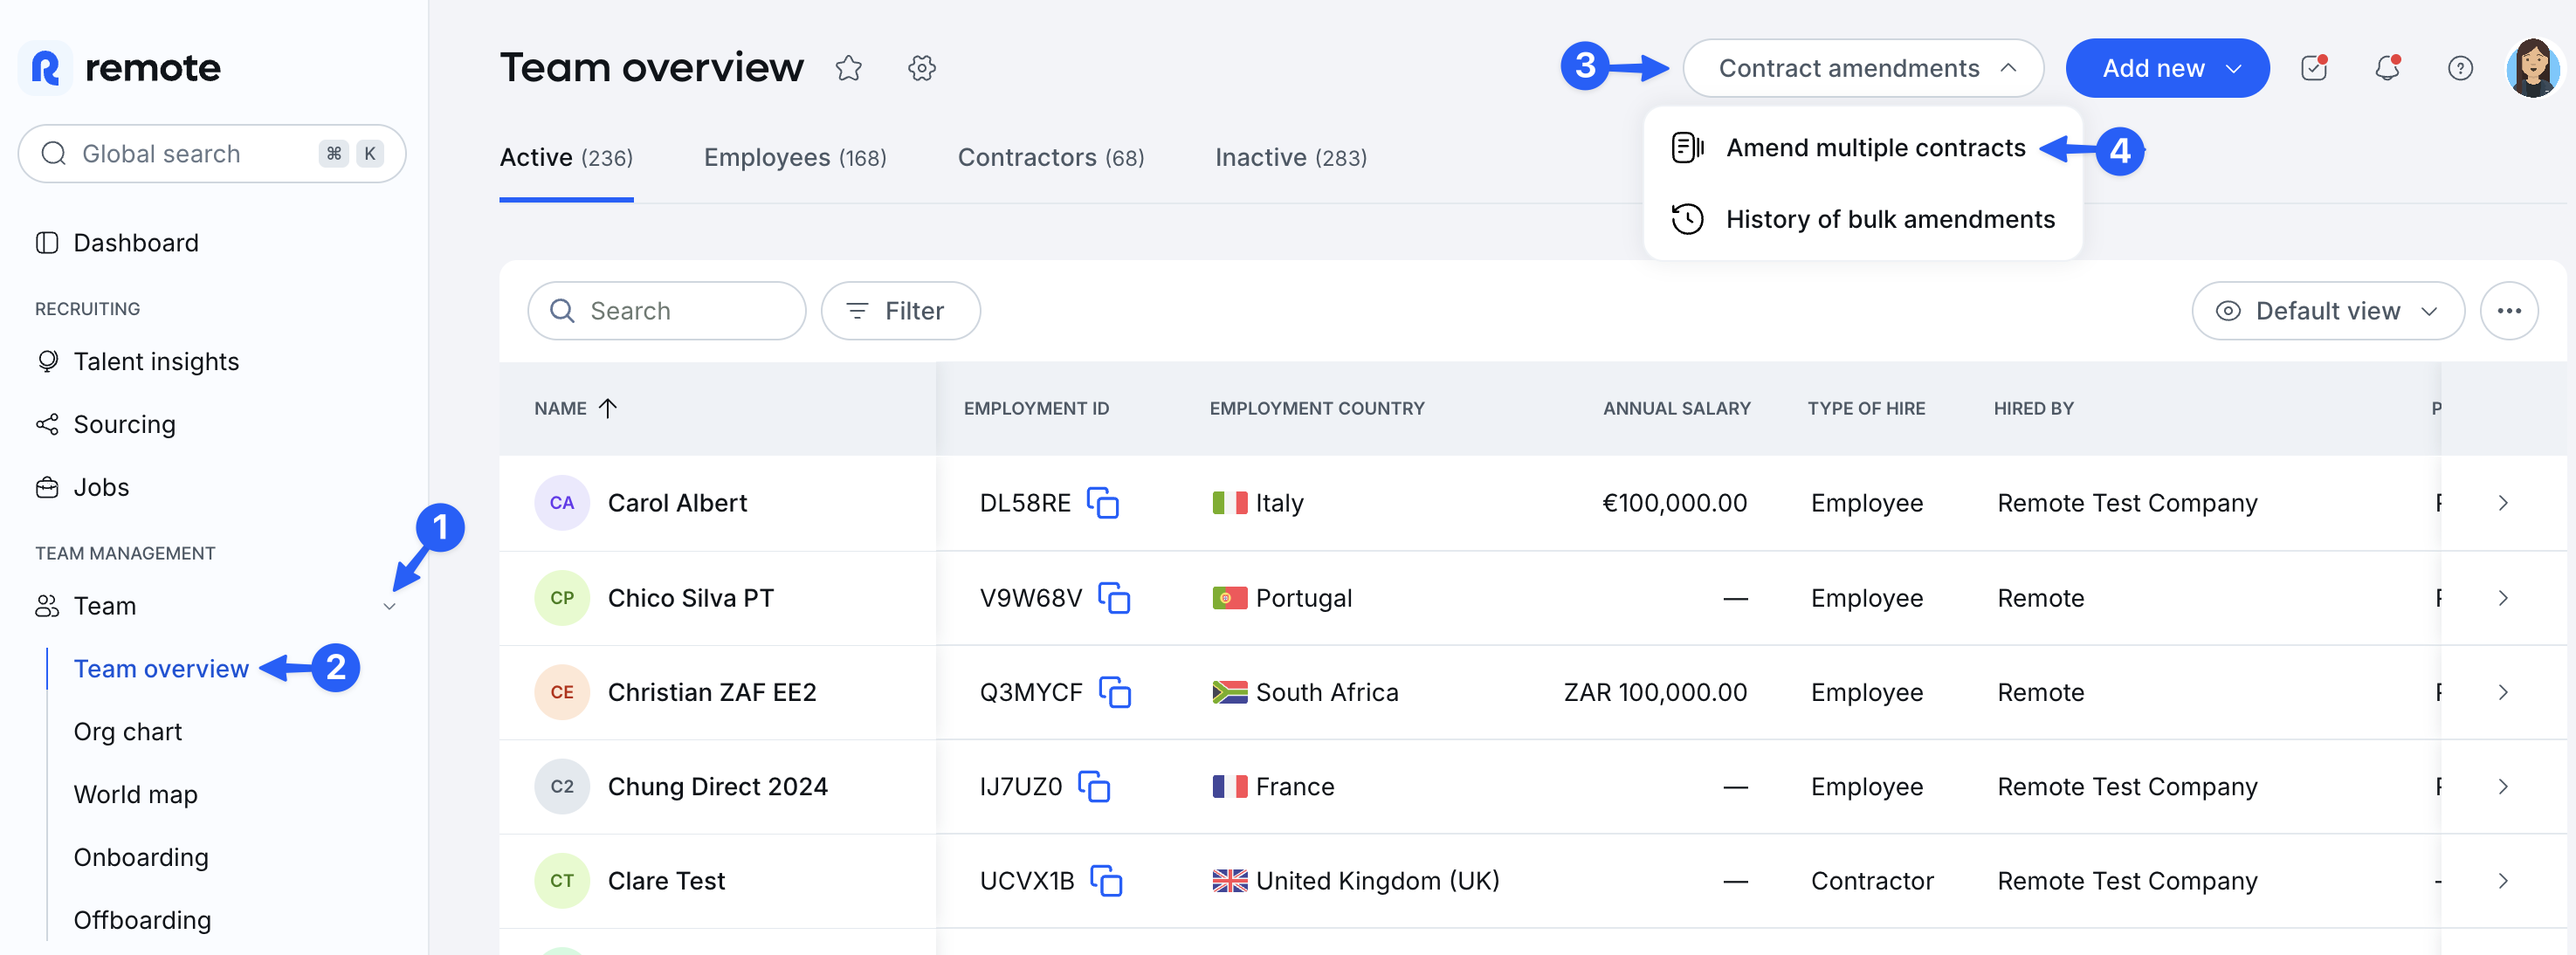Switch to the Inactive tab
2576x955 pixels.
coord(1291,158)
